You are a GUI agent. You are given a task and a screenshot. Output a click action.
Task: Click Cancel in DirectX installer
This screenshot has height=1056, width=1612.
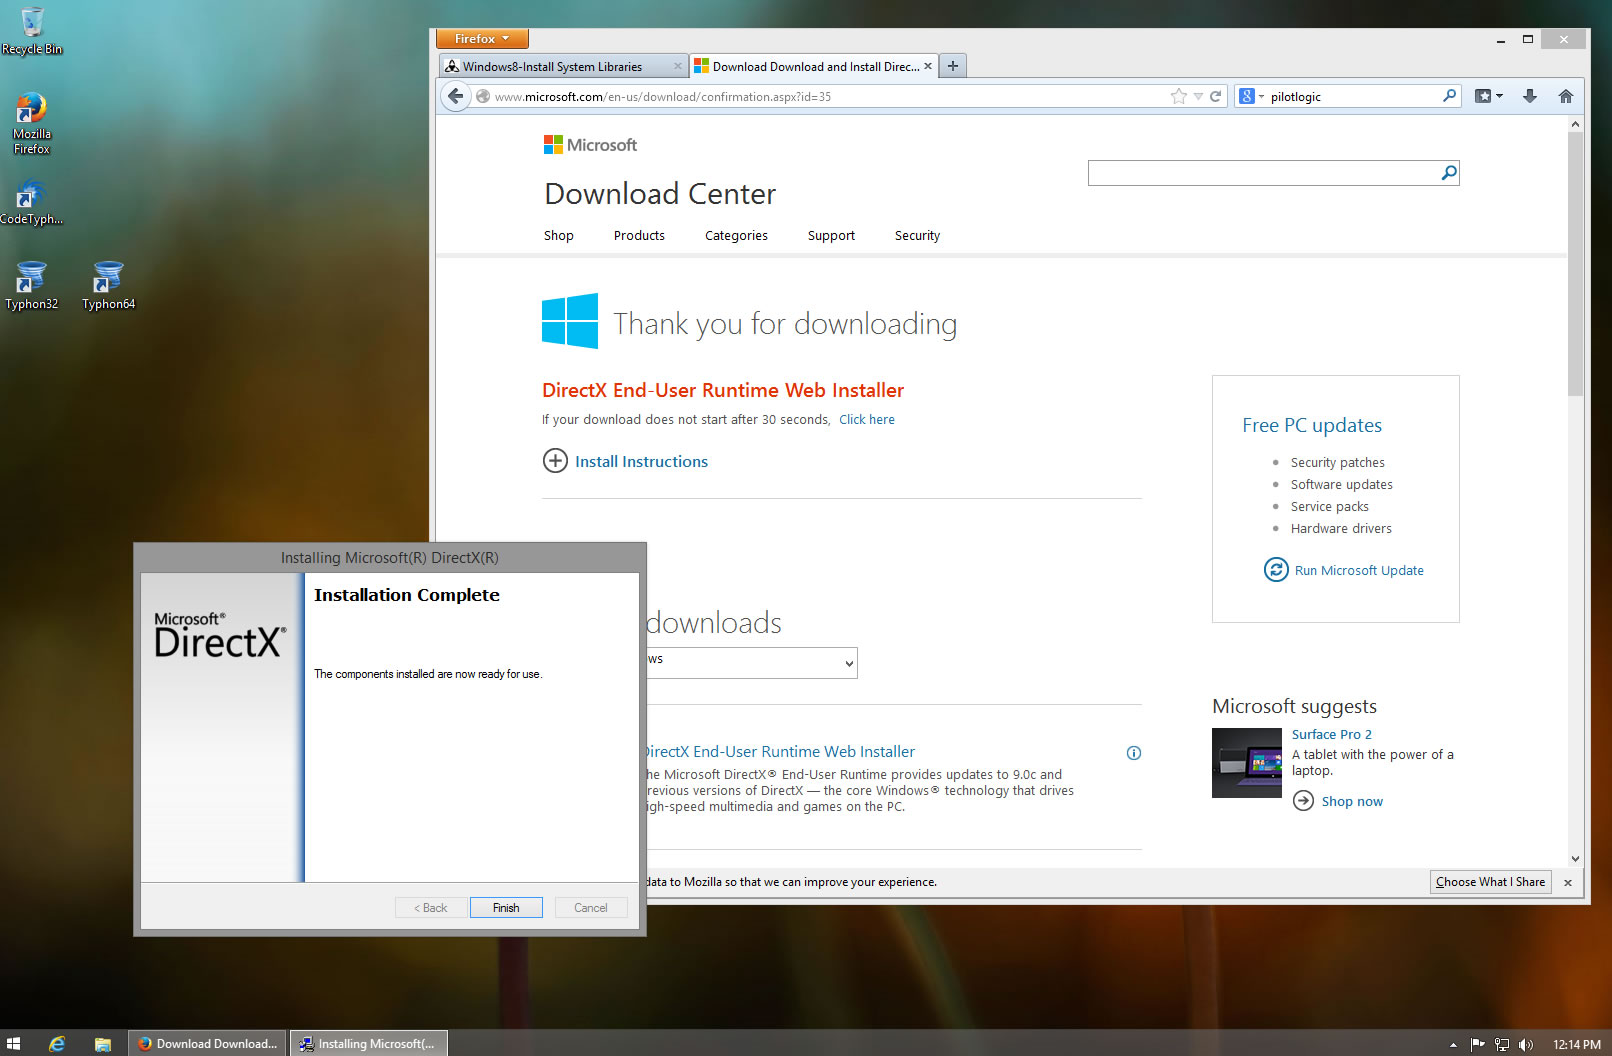591,908
